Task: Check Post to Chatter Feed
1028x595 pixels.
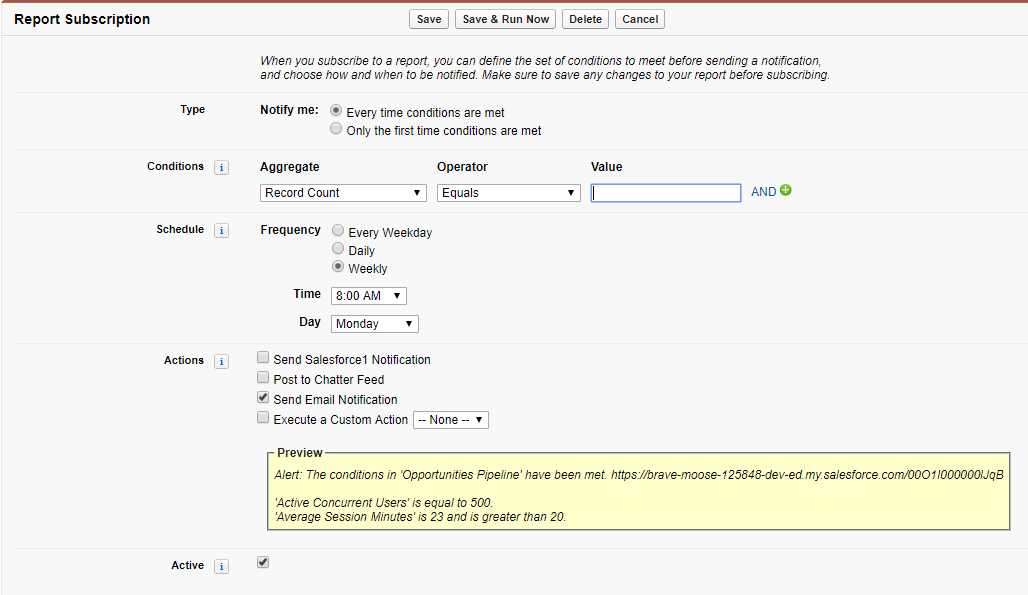Action: click(263, 378)
